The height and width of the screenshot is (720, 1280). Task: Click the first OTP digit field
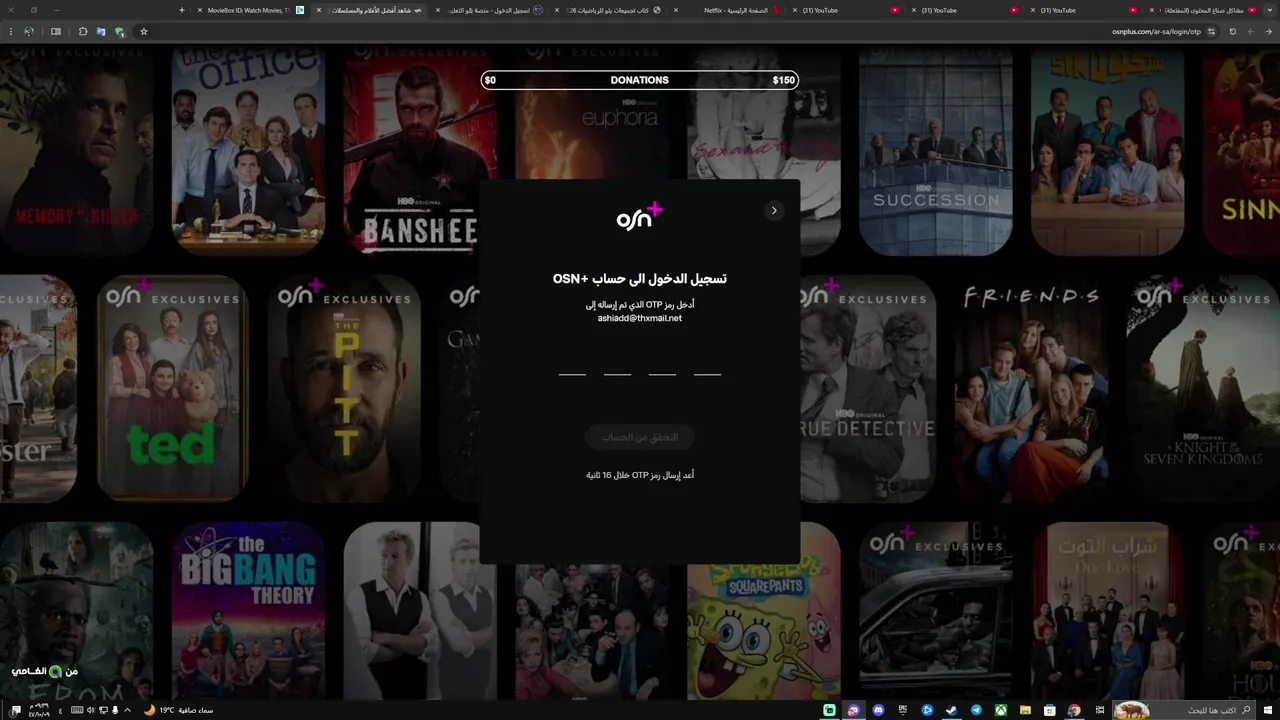pos(572,362)
